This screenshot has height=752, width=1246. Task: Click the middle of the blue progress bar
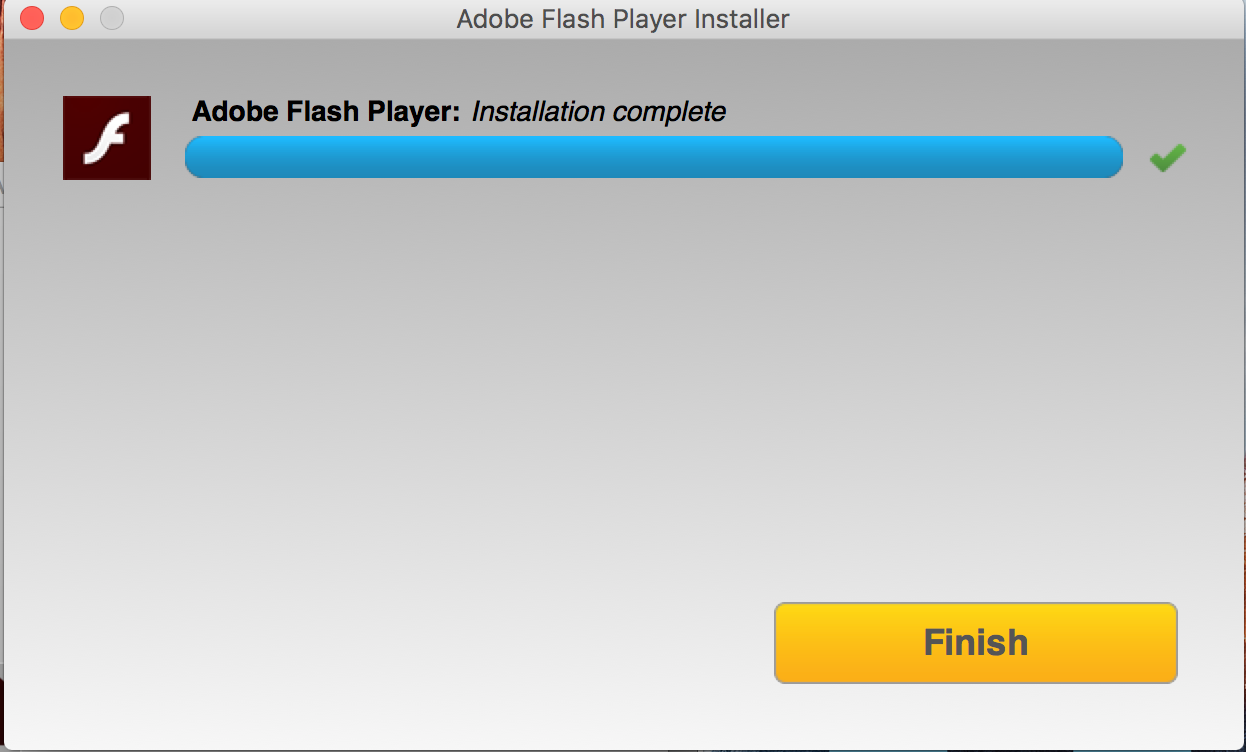click(x=654, y=157)
